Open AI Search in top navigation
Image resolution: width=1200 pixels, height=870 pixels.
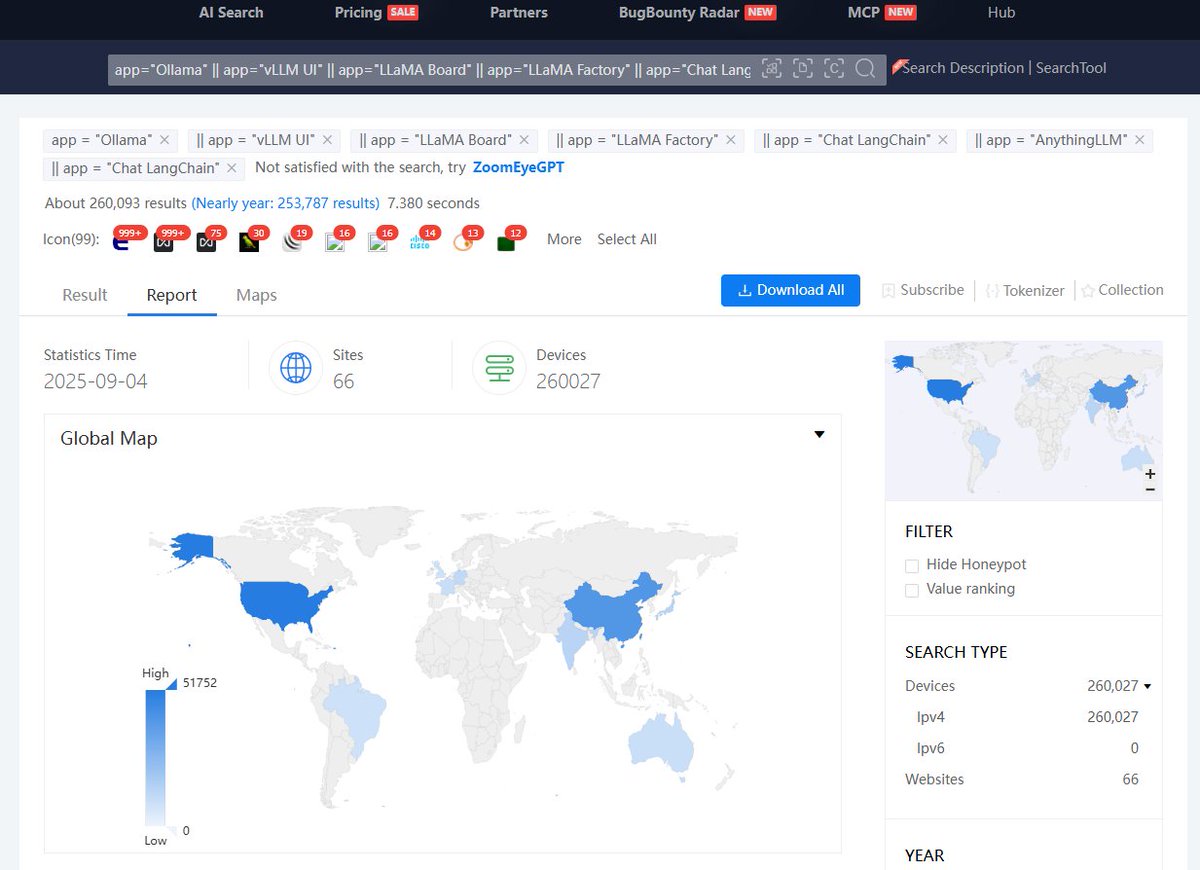click(231, 13)
